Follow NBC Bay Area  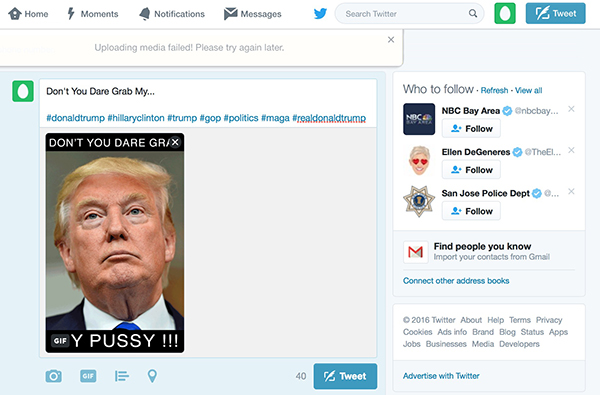(x=471, y=129)
